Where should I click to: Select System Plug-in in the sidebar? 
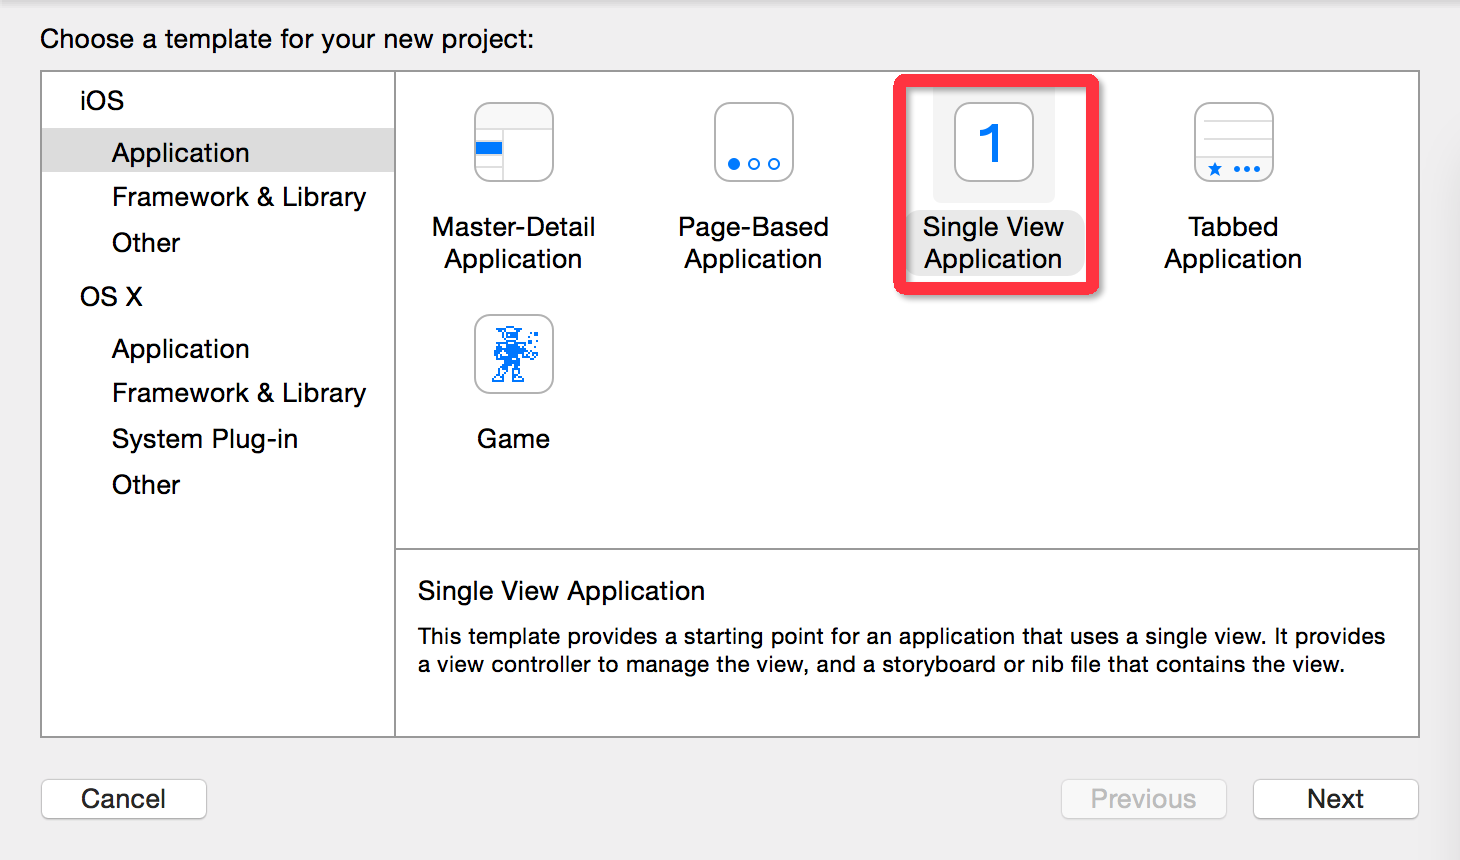(x=205, y=439)
